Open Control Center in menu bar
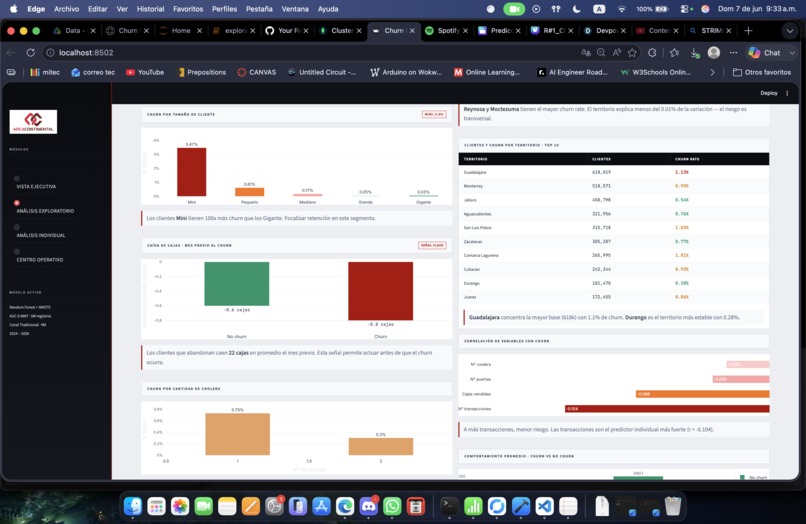Image resolution: width=806 pixels, height=524 pixels. pos(685,9)
